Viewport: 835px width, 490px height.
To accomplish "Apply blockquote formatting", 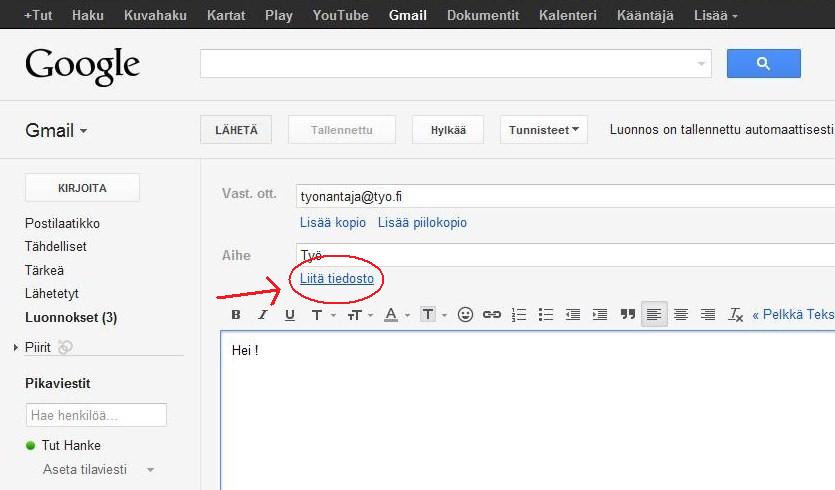I will coord(627,315).
